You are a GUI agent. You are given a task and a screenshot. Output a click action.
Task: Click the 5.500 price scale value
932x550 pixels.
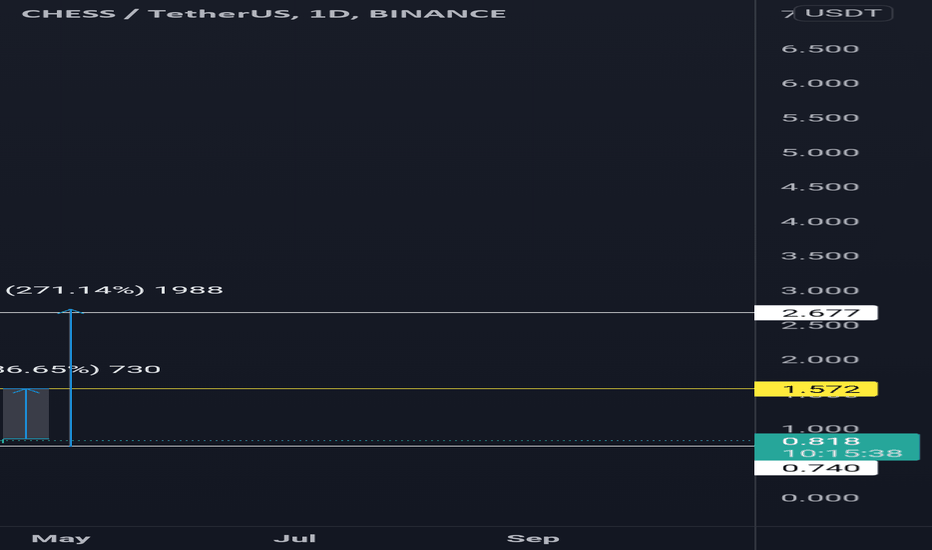(820, 118)
